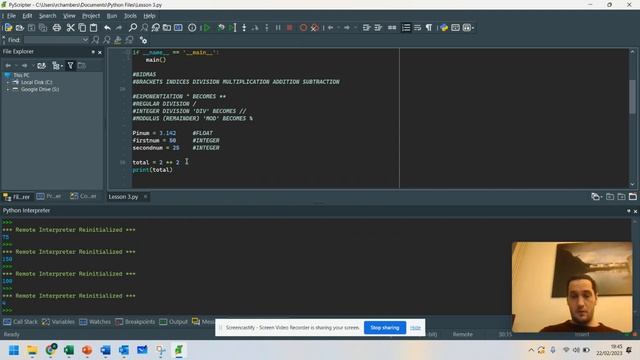Select This PC in File Explorer
Image resolution: width=640 pixels, height=360 pixels.
point(21,75)
